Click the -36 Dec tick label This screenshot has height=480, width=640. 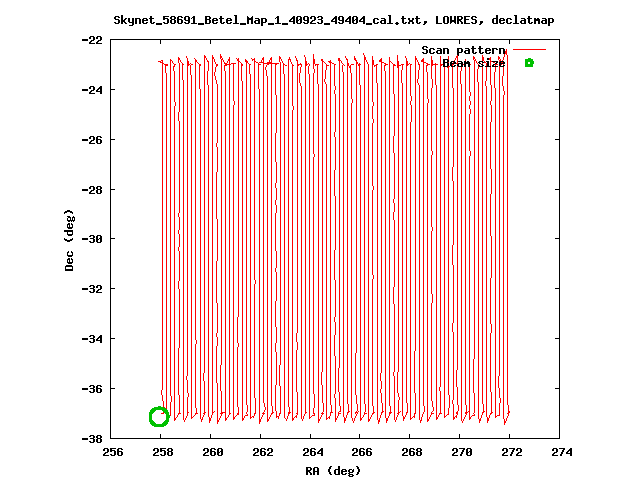pyautogui.click(x=92, y=389)
